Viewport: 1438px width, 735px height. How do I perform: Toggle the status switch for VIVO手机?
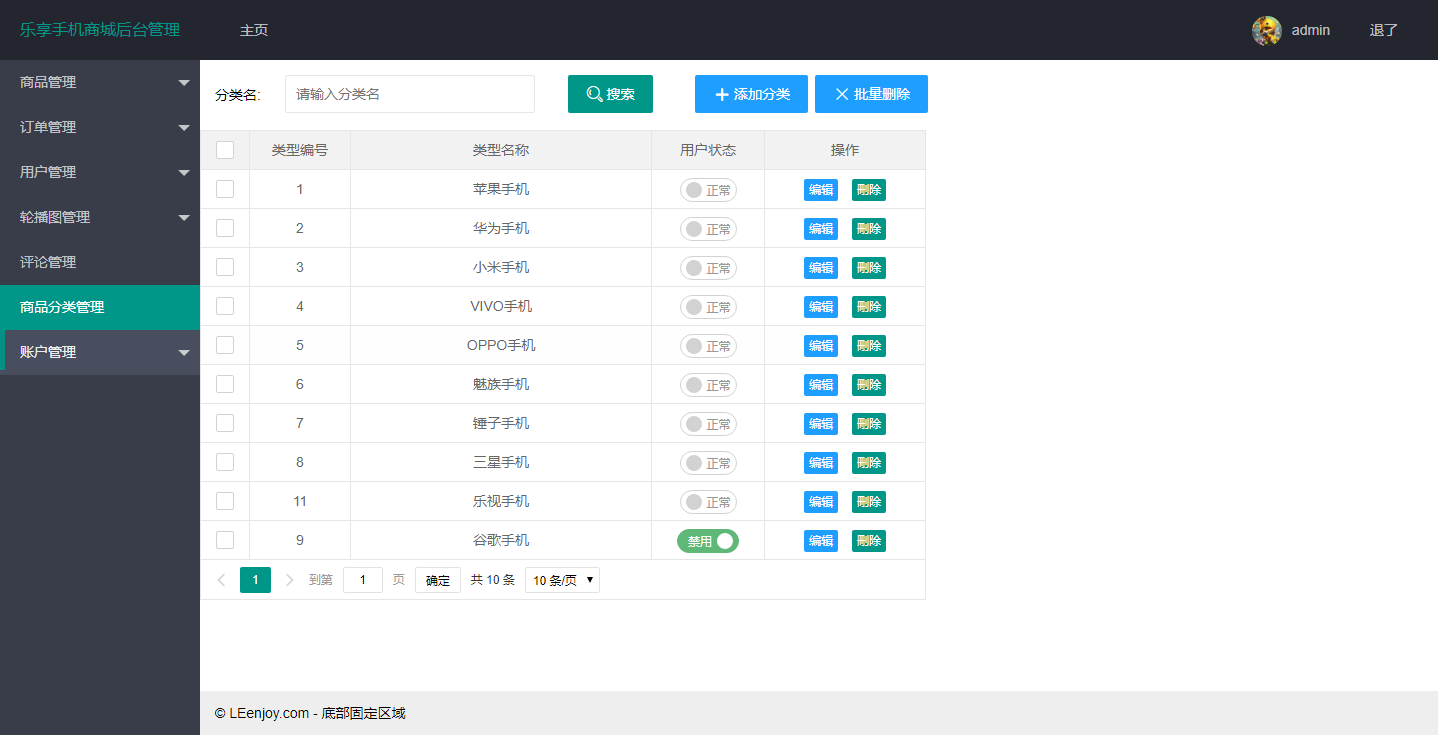pos(708,307)
